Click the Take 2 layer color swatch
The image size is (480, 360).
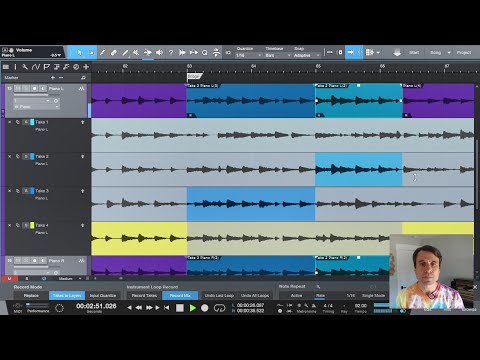click(32, 157)
